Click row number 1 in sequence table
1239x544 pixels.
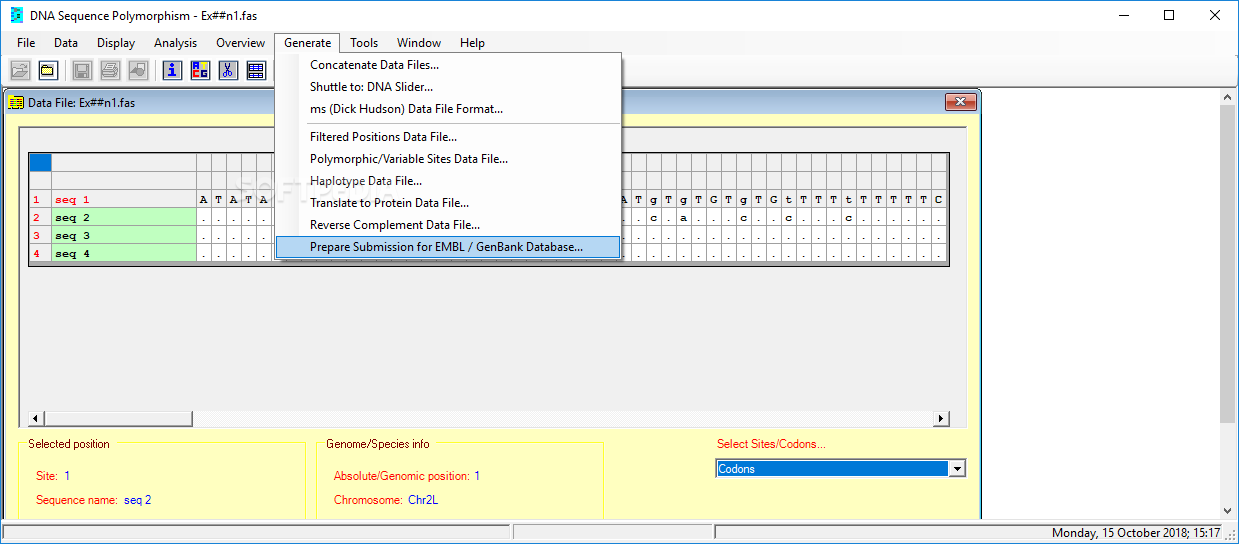pos(40,200)
